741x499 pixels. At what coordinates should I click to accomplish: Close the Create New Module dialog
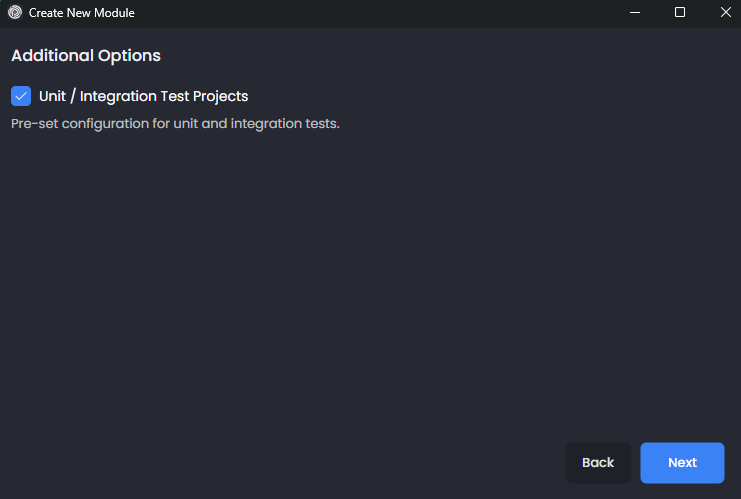tap(725, 13)
